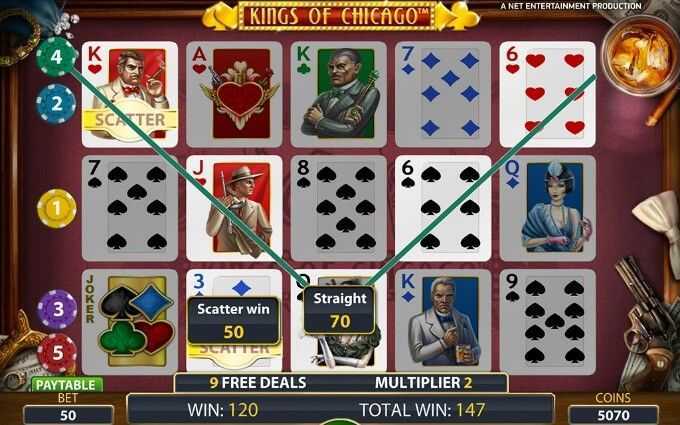Click the Coins balance showing 5070
Viewport: 680px width, 425px height.
613,415
